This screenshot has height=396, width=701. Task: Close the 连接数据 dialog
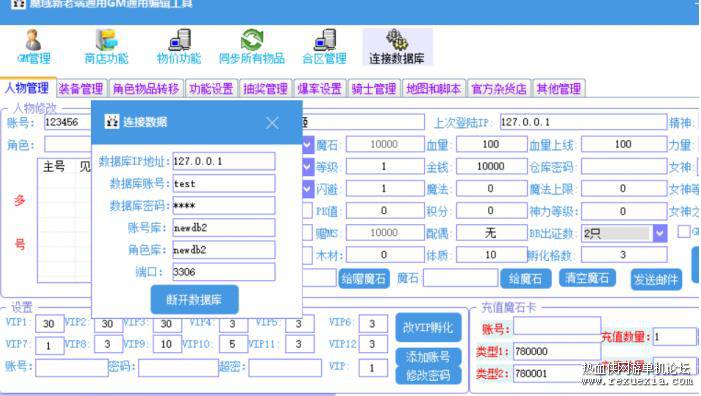(x=272, y=123)
